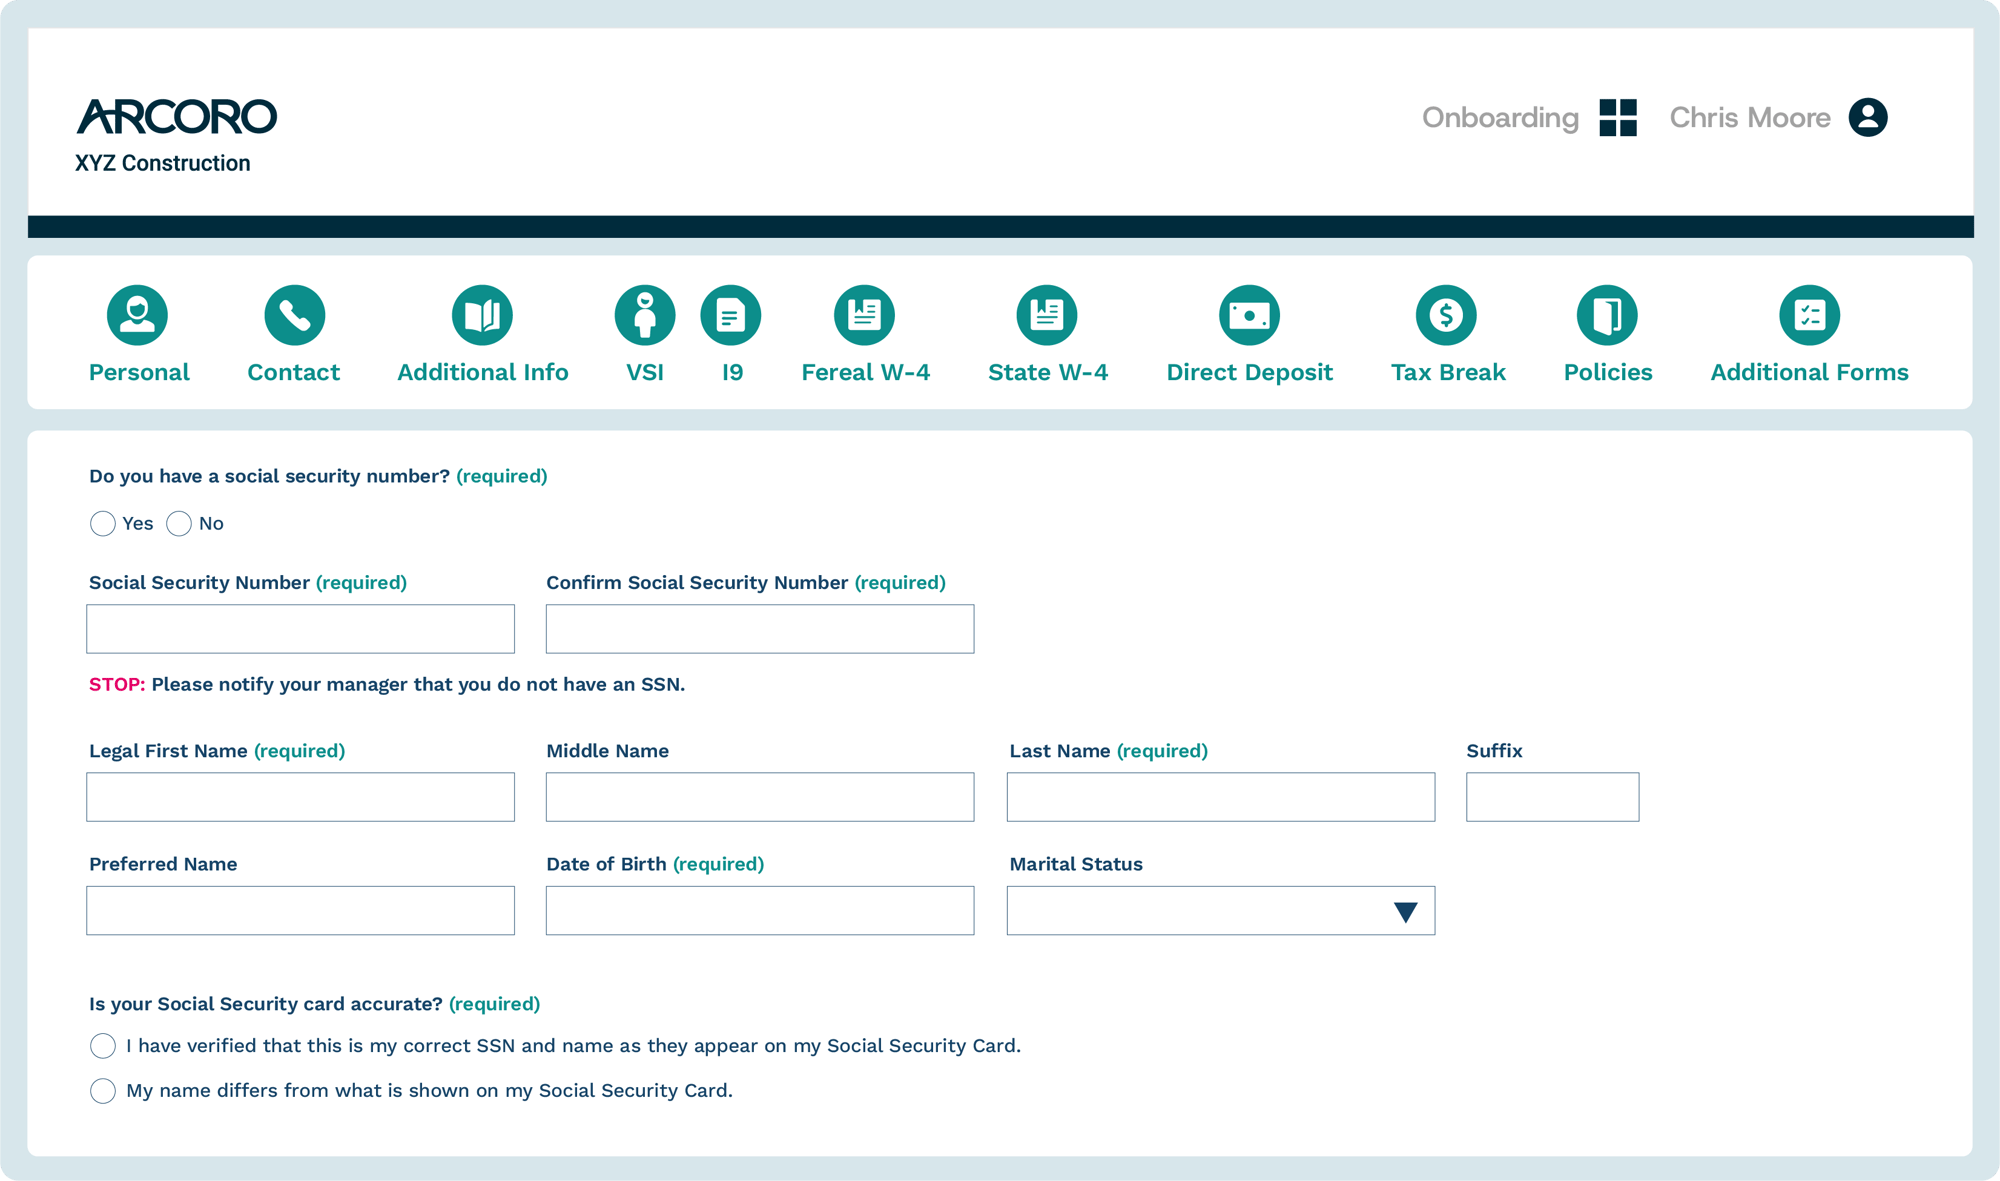The width and height of the screenshot is (2000, 1181).
Task: Open the Personal step icon
Action: [137, 315]
